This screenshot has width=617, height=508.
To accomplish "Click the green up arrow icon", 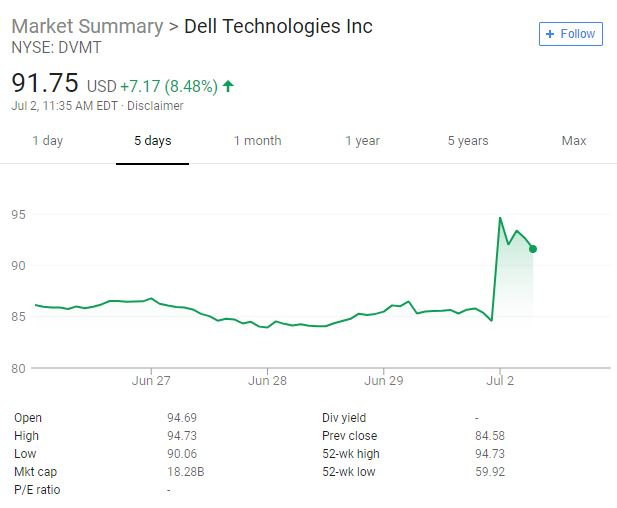I will click(228, 86).
